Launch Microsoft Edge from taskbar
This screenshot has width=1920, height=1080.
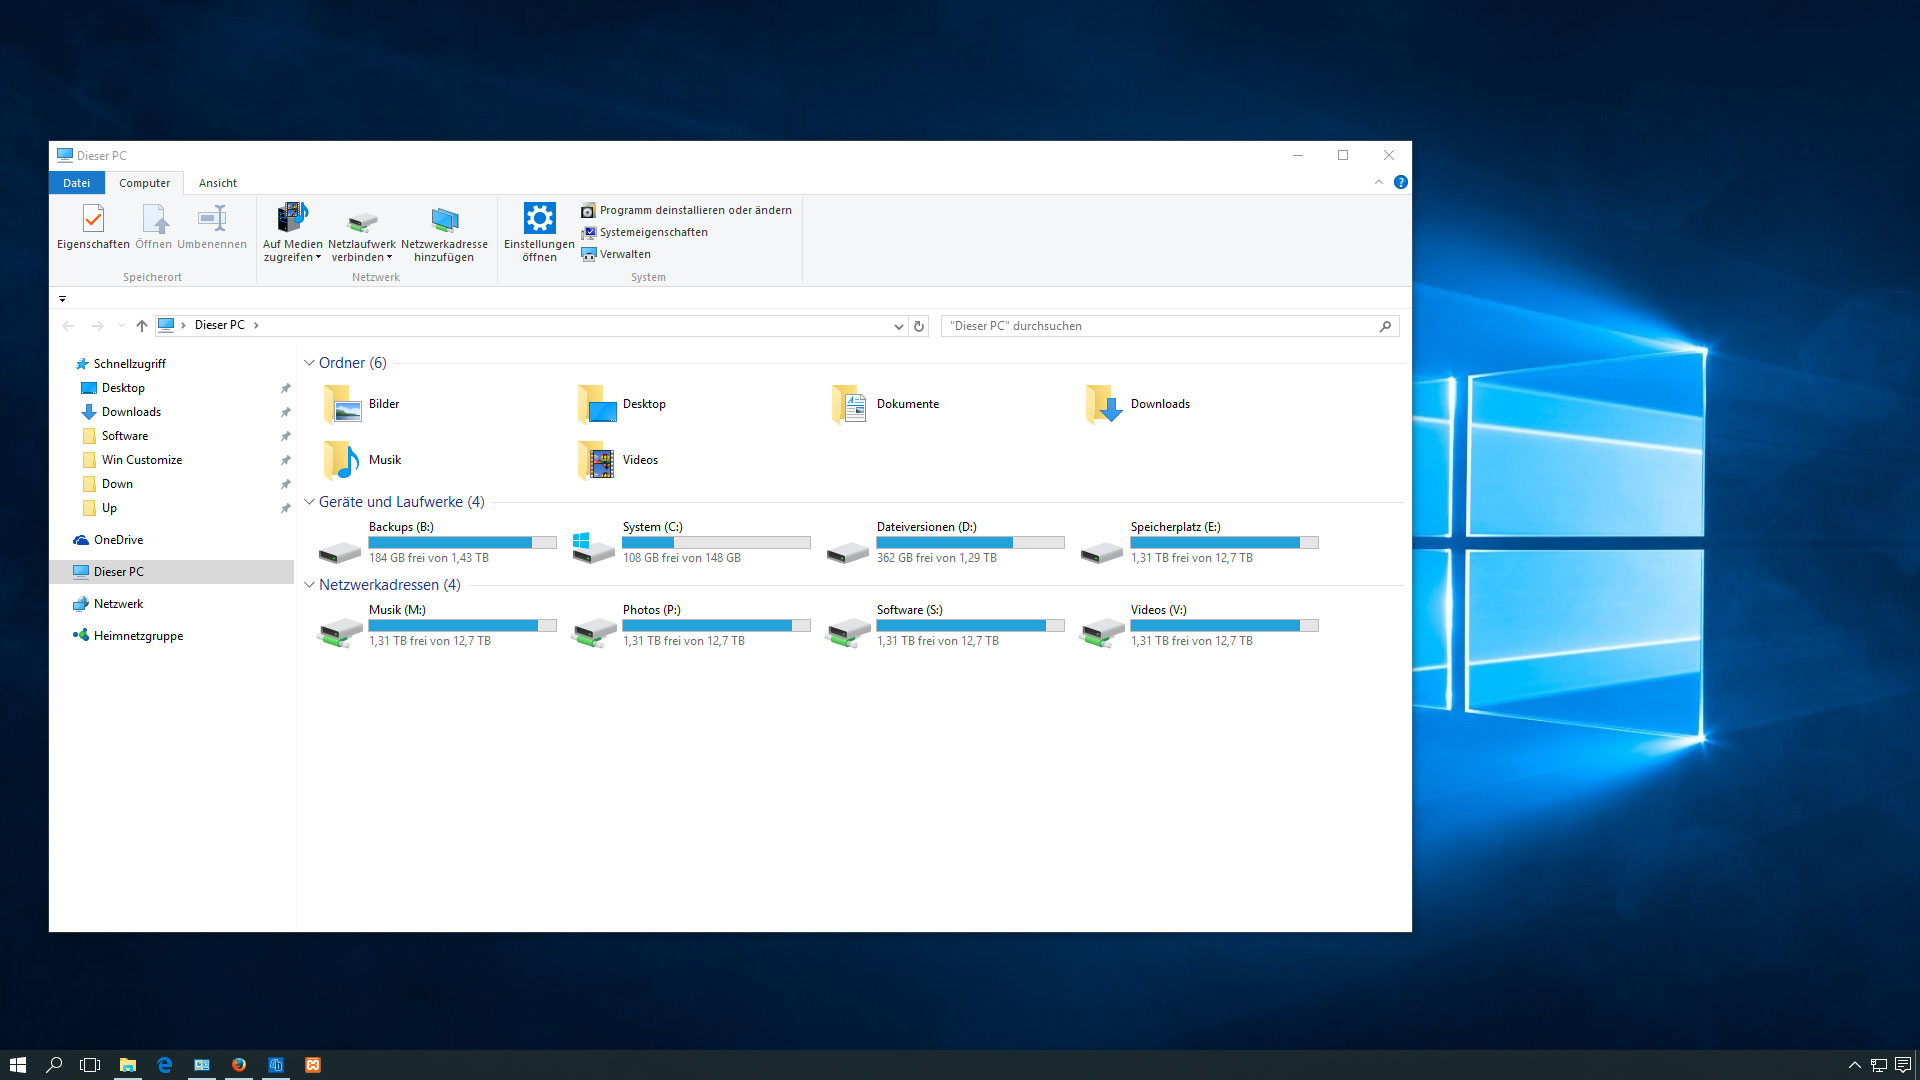(165, 1065)
